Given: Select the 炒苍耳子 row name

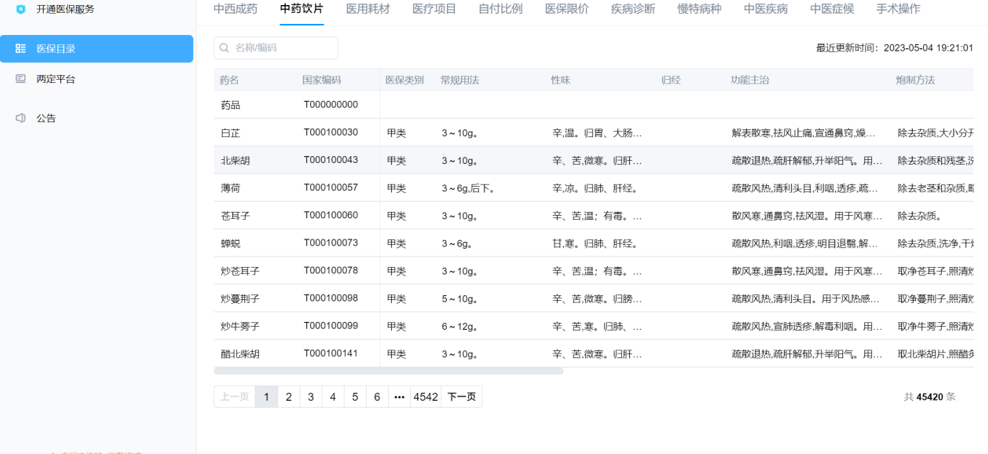Looking at the screenshot, I should pyautogui.click(x=240, y=271).
